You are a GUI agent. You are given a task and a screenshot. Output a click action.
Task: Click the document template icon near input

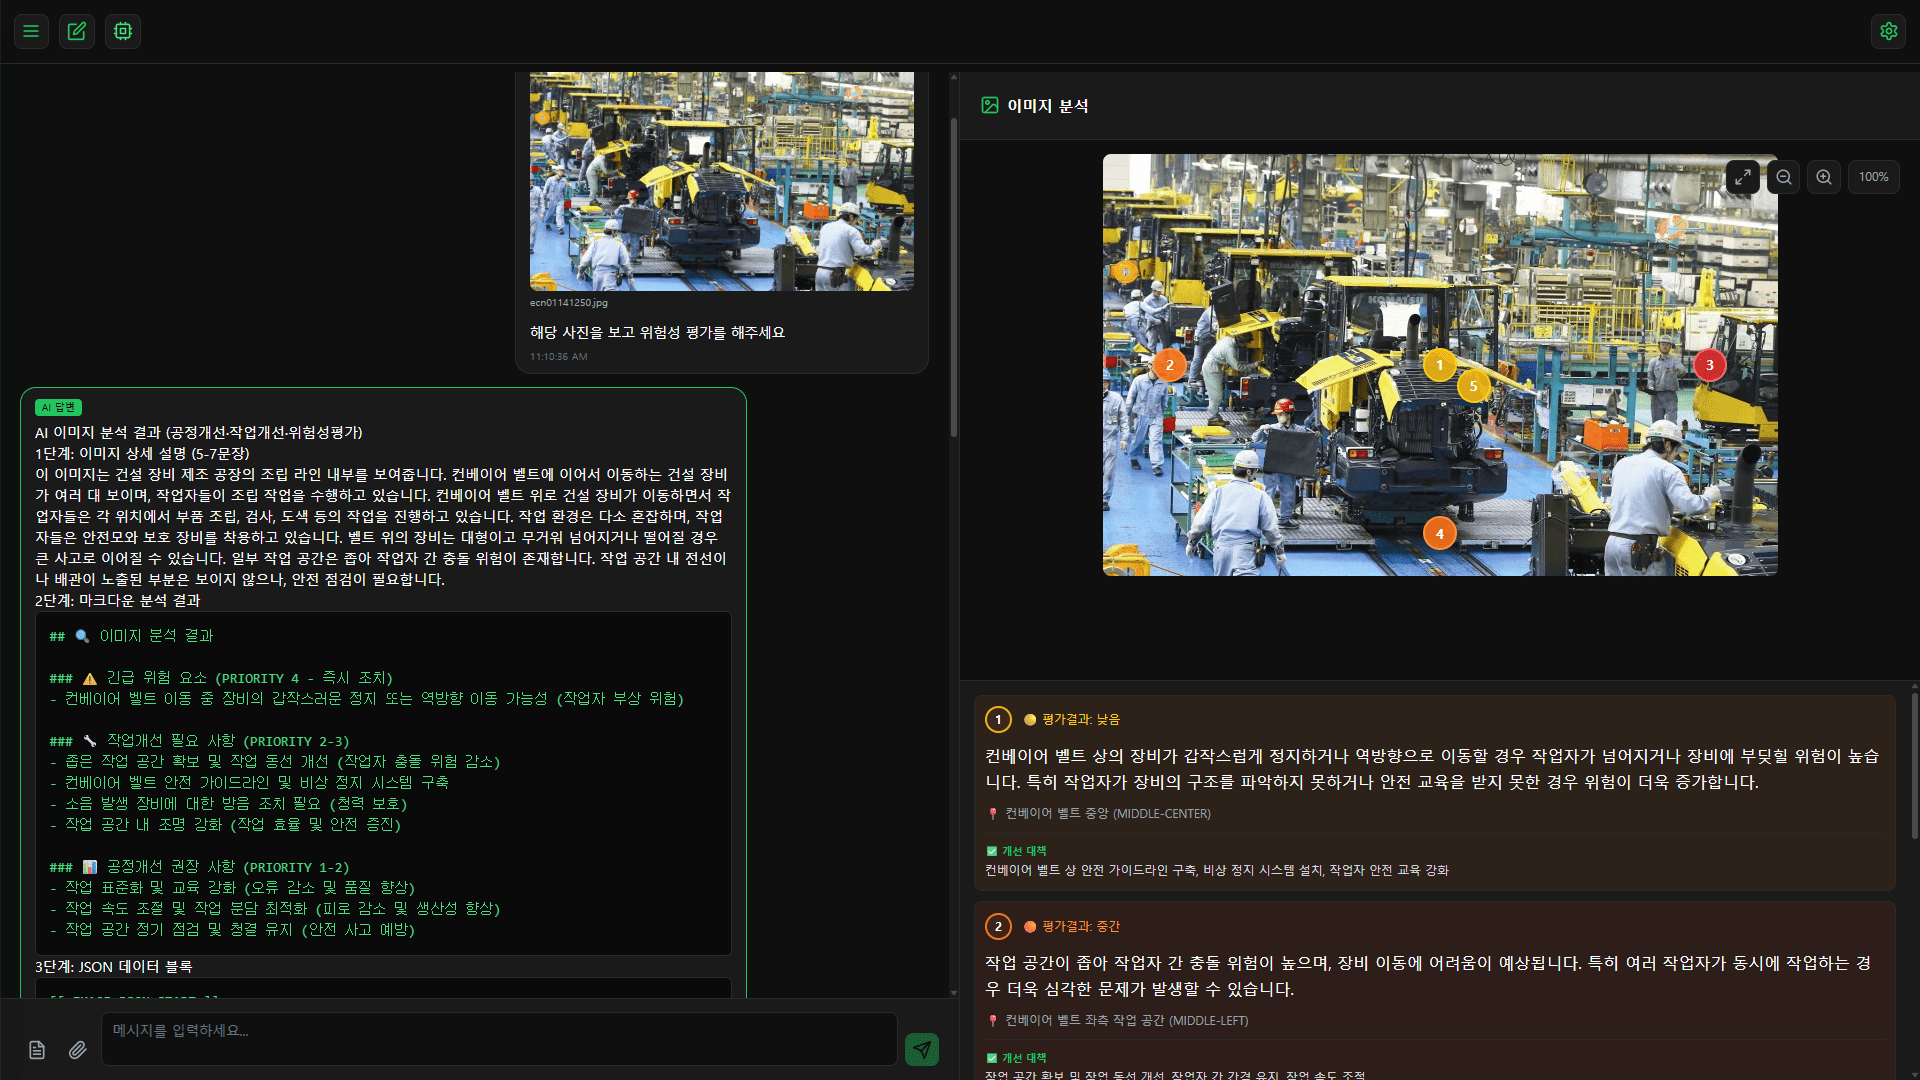[37, 1049]
